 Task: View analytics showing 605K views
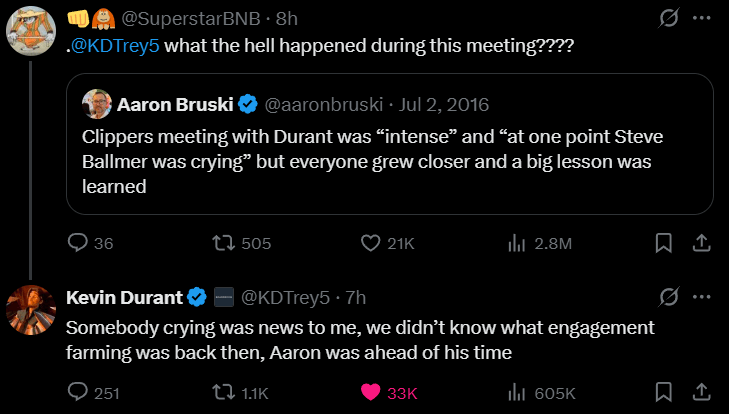point(518,393)
